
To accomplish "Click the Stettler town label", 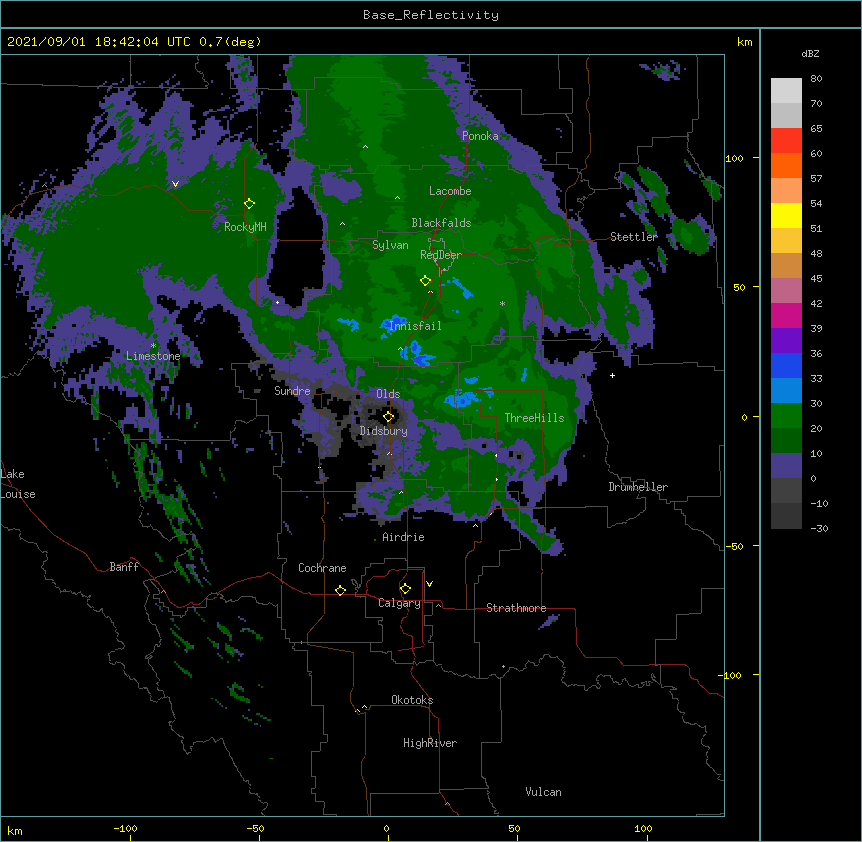I will coord(634,237).
